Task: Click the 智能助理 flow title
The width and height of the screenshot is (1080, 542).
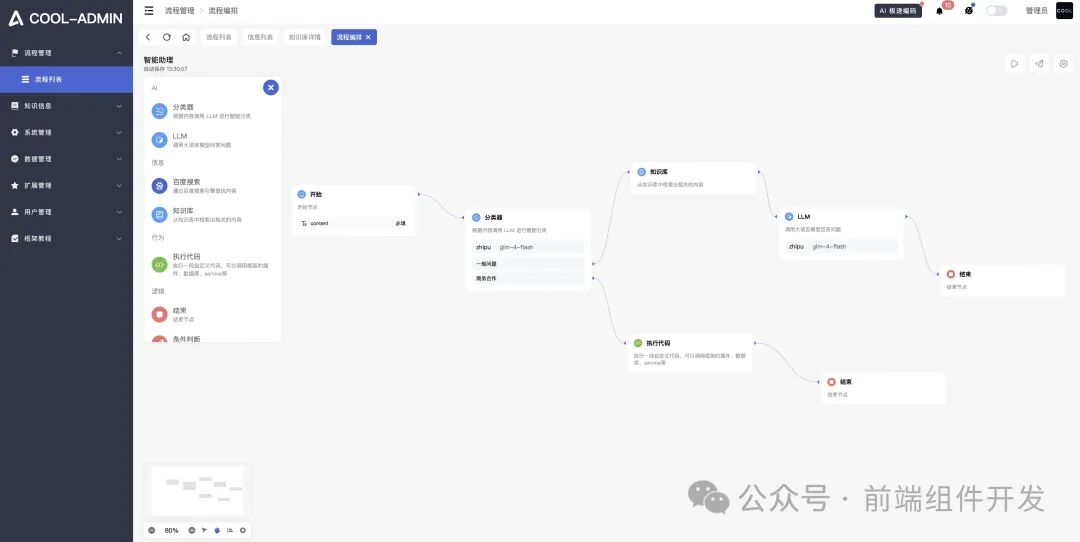Action: coord(158,60)
